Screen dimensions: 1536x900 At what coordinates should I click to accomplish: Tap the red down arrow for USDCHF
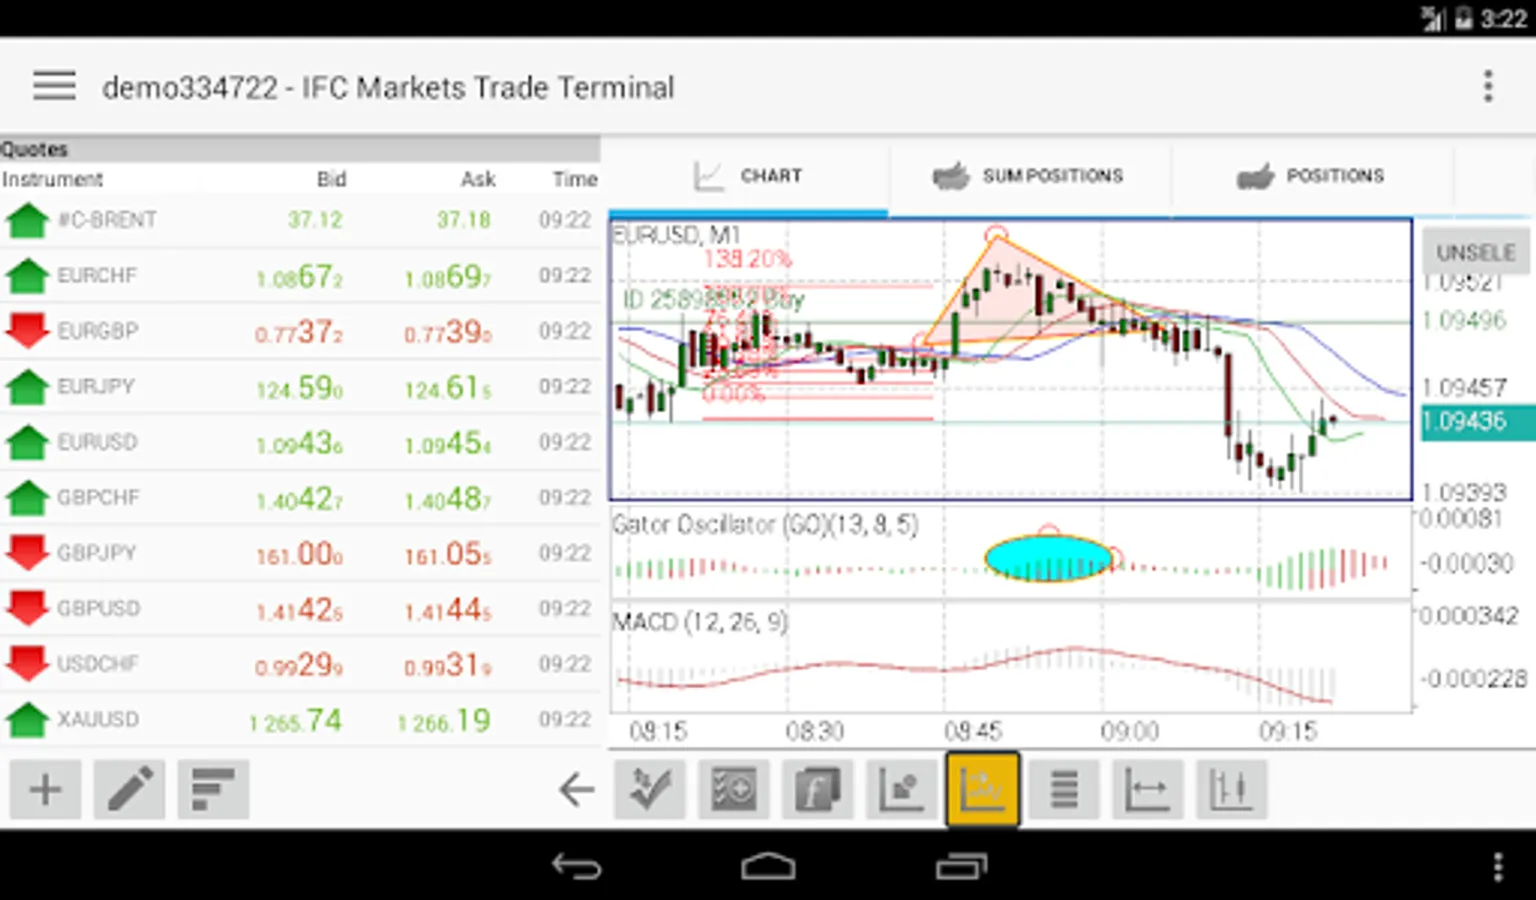pyautogui.click(x=27, y=663)
